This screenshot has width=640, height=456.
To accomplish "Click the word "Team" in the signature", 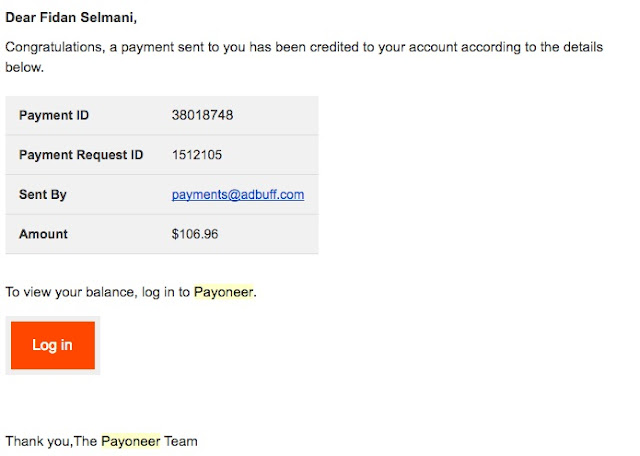I will (181, 441).
